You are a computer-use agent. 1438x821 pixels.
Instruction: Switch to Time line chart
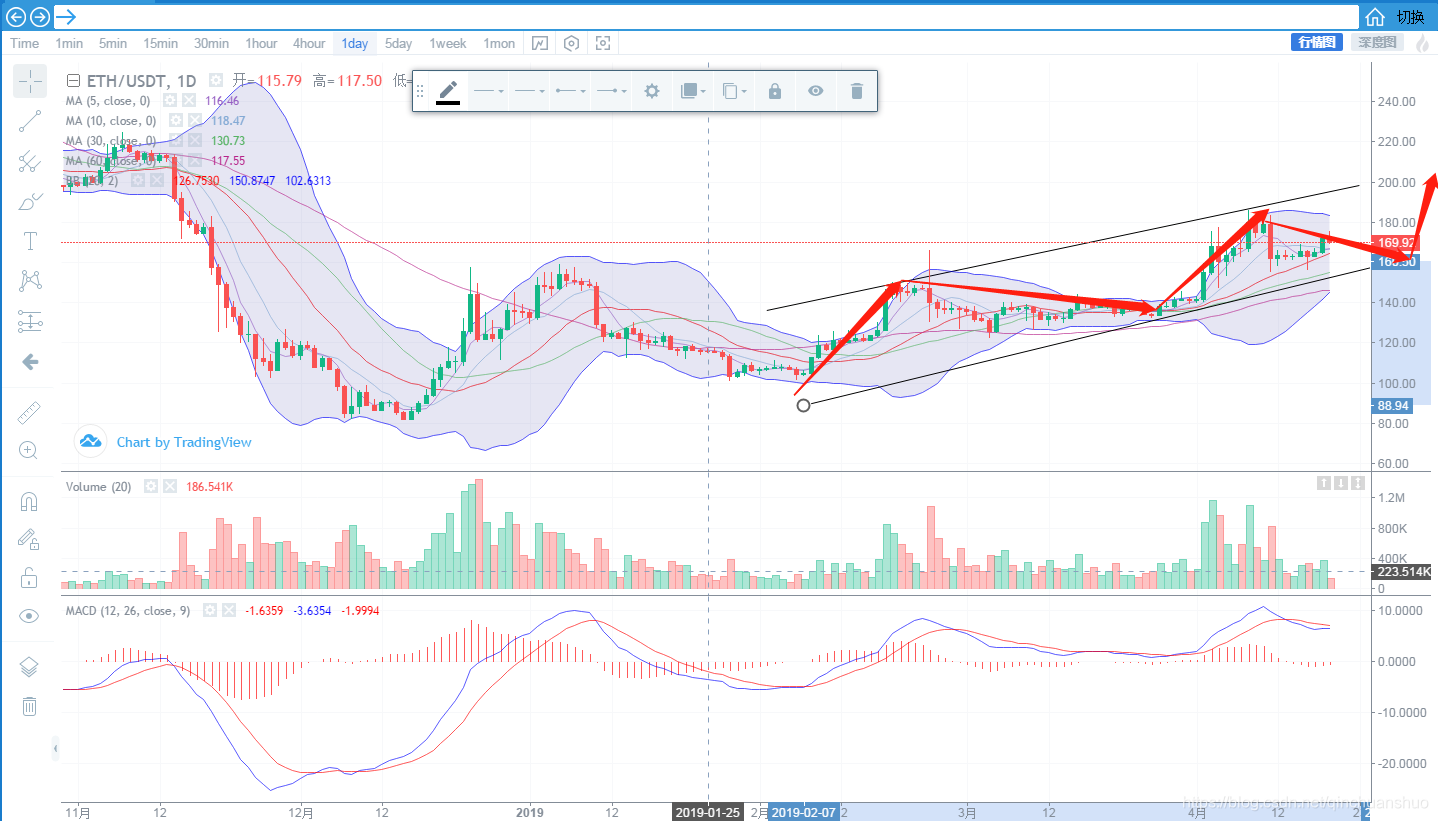click(x=25, y=43)
